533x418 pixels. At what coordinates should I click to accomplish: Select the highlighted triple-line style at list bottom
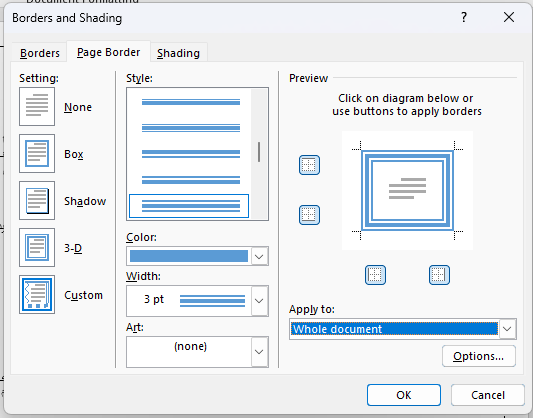[x=189, y=206]
